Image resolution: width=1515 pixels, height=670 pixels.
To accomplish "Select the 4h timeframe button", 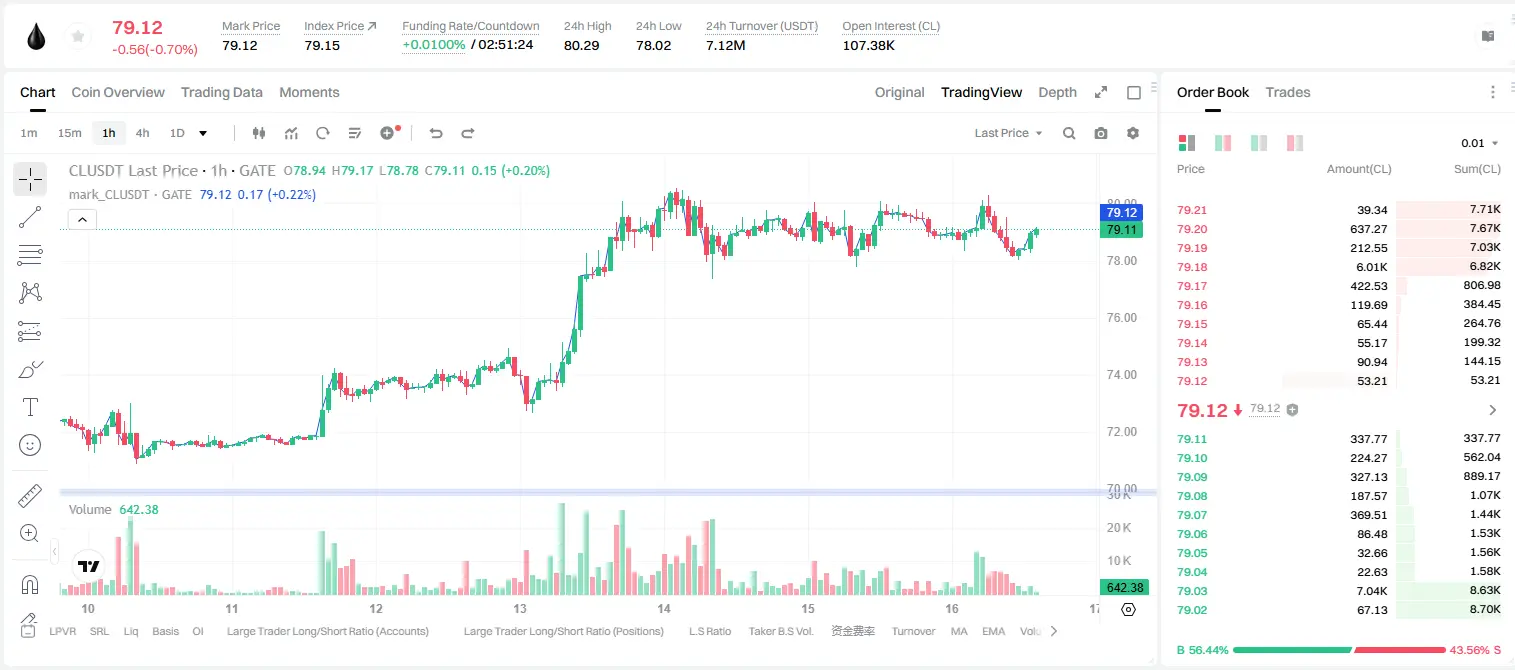I will [143, 133].
